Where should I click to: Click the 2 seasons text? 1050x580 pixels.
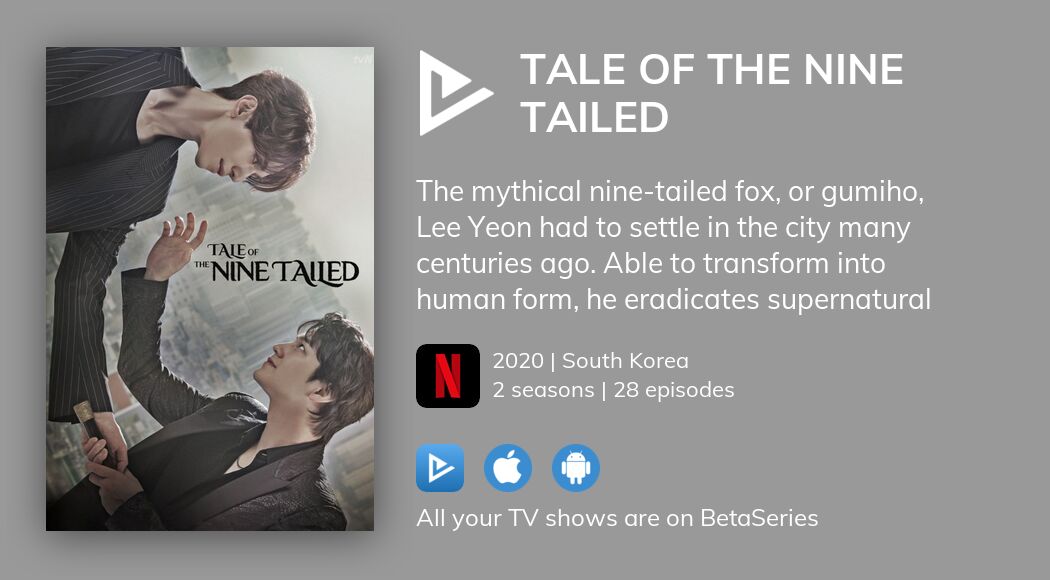(543, 390)
